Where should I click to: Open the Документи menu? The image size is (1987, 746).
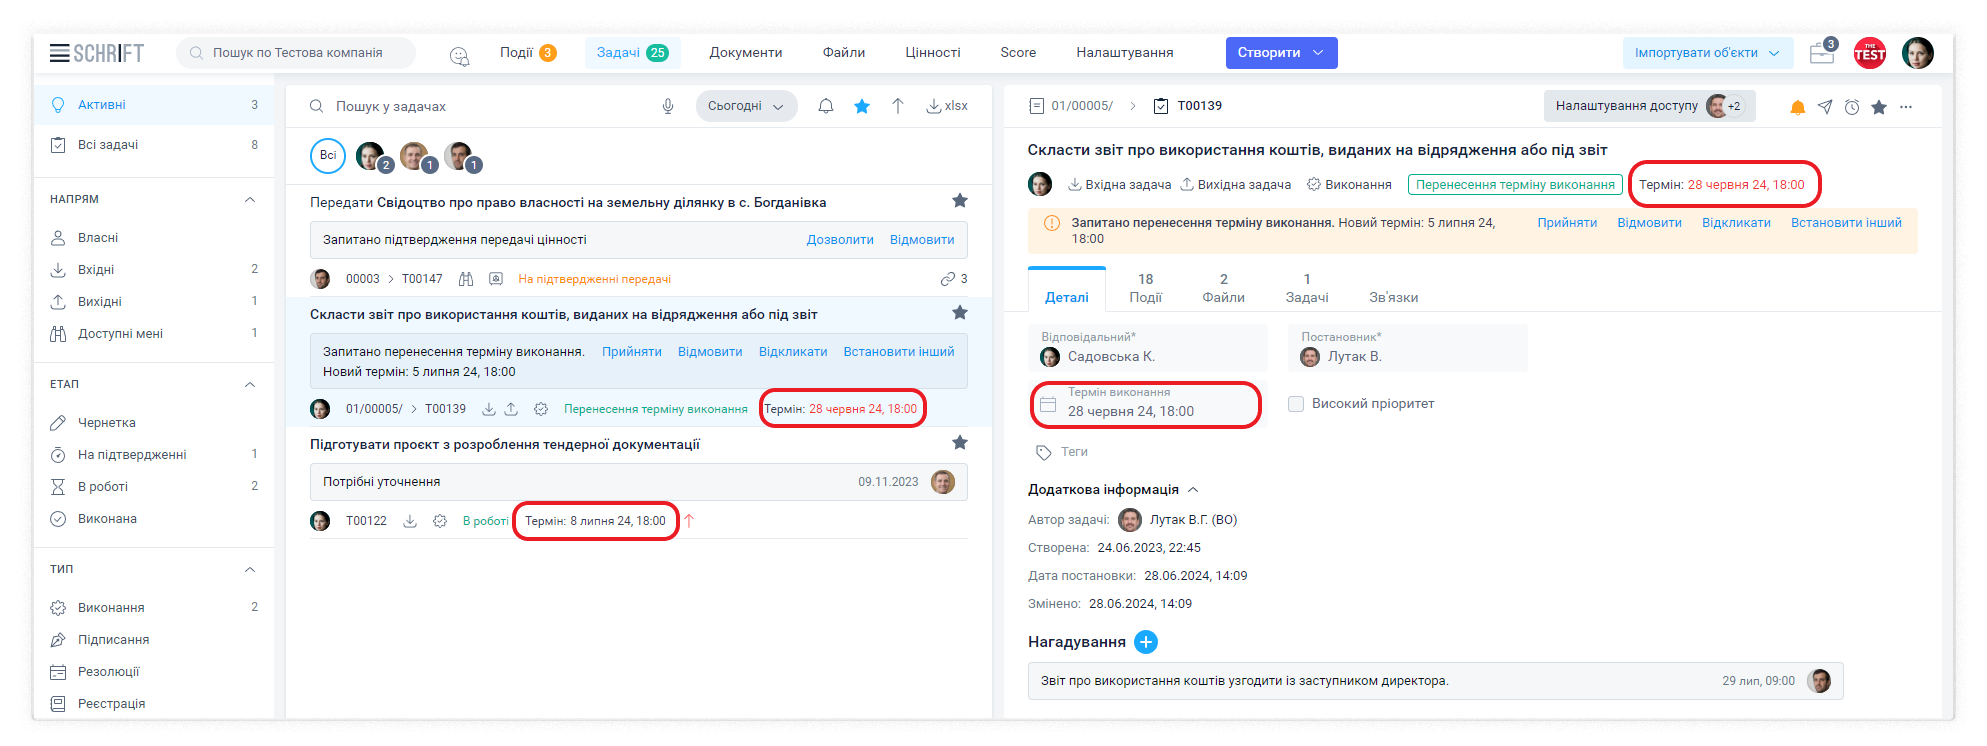[x=746, y=53]
